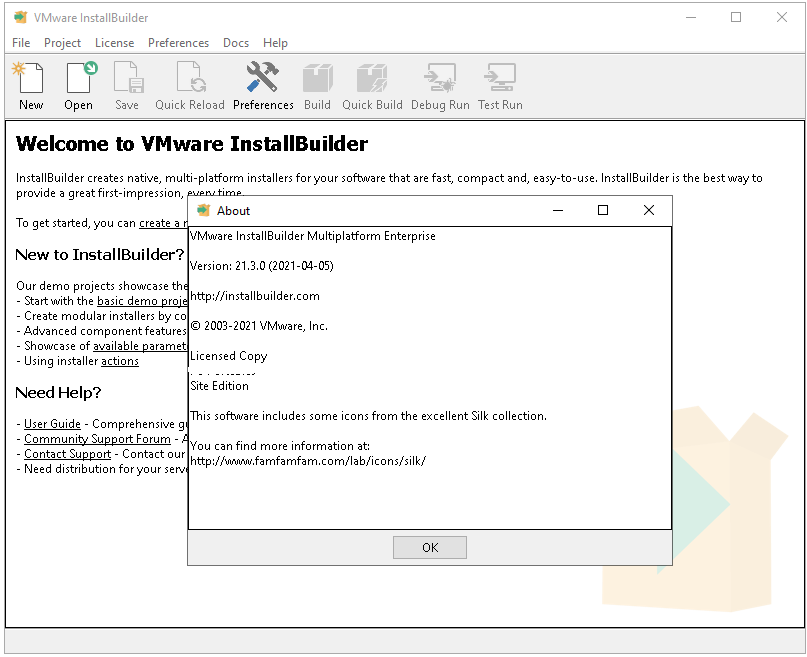Open the Help menu
The height and width of the screenshot is (657, 807).
[x=275, y=43]
